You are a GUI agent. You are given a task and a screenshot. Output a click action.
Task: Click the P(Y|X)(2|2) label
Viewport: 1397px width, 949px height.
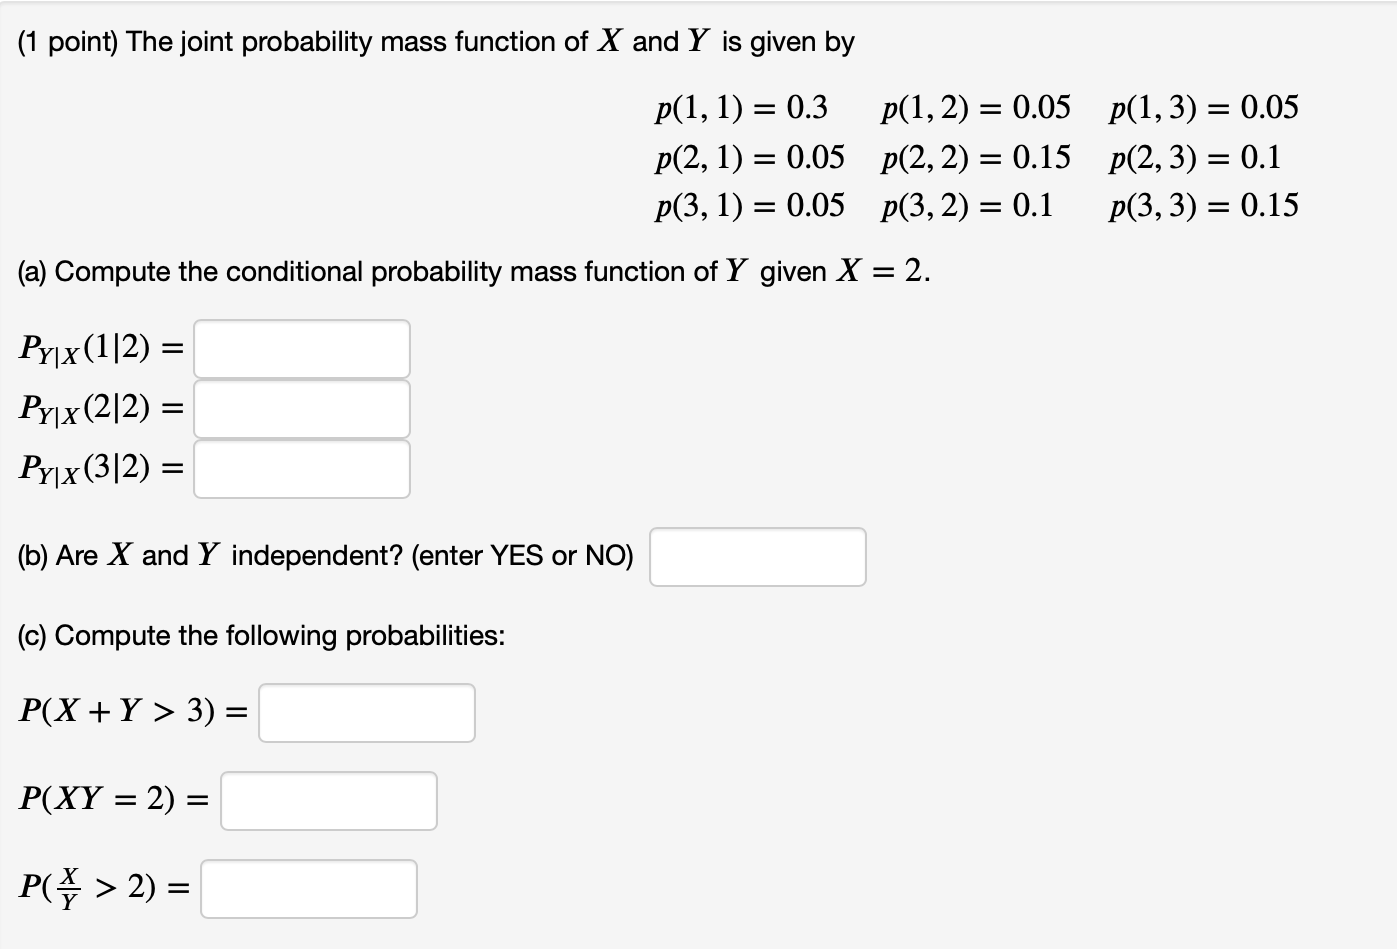pos(95,408)
